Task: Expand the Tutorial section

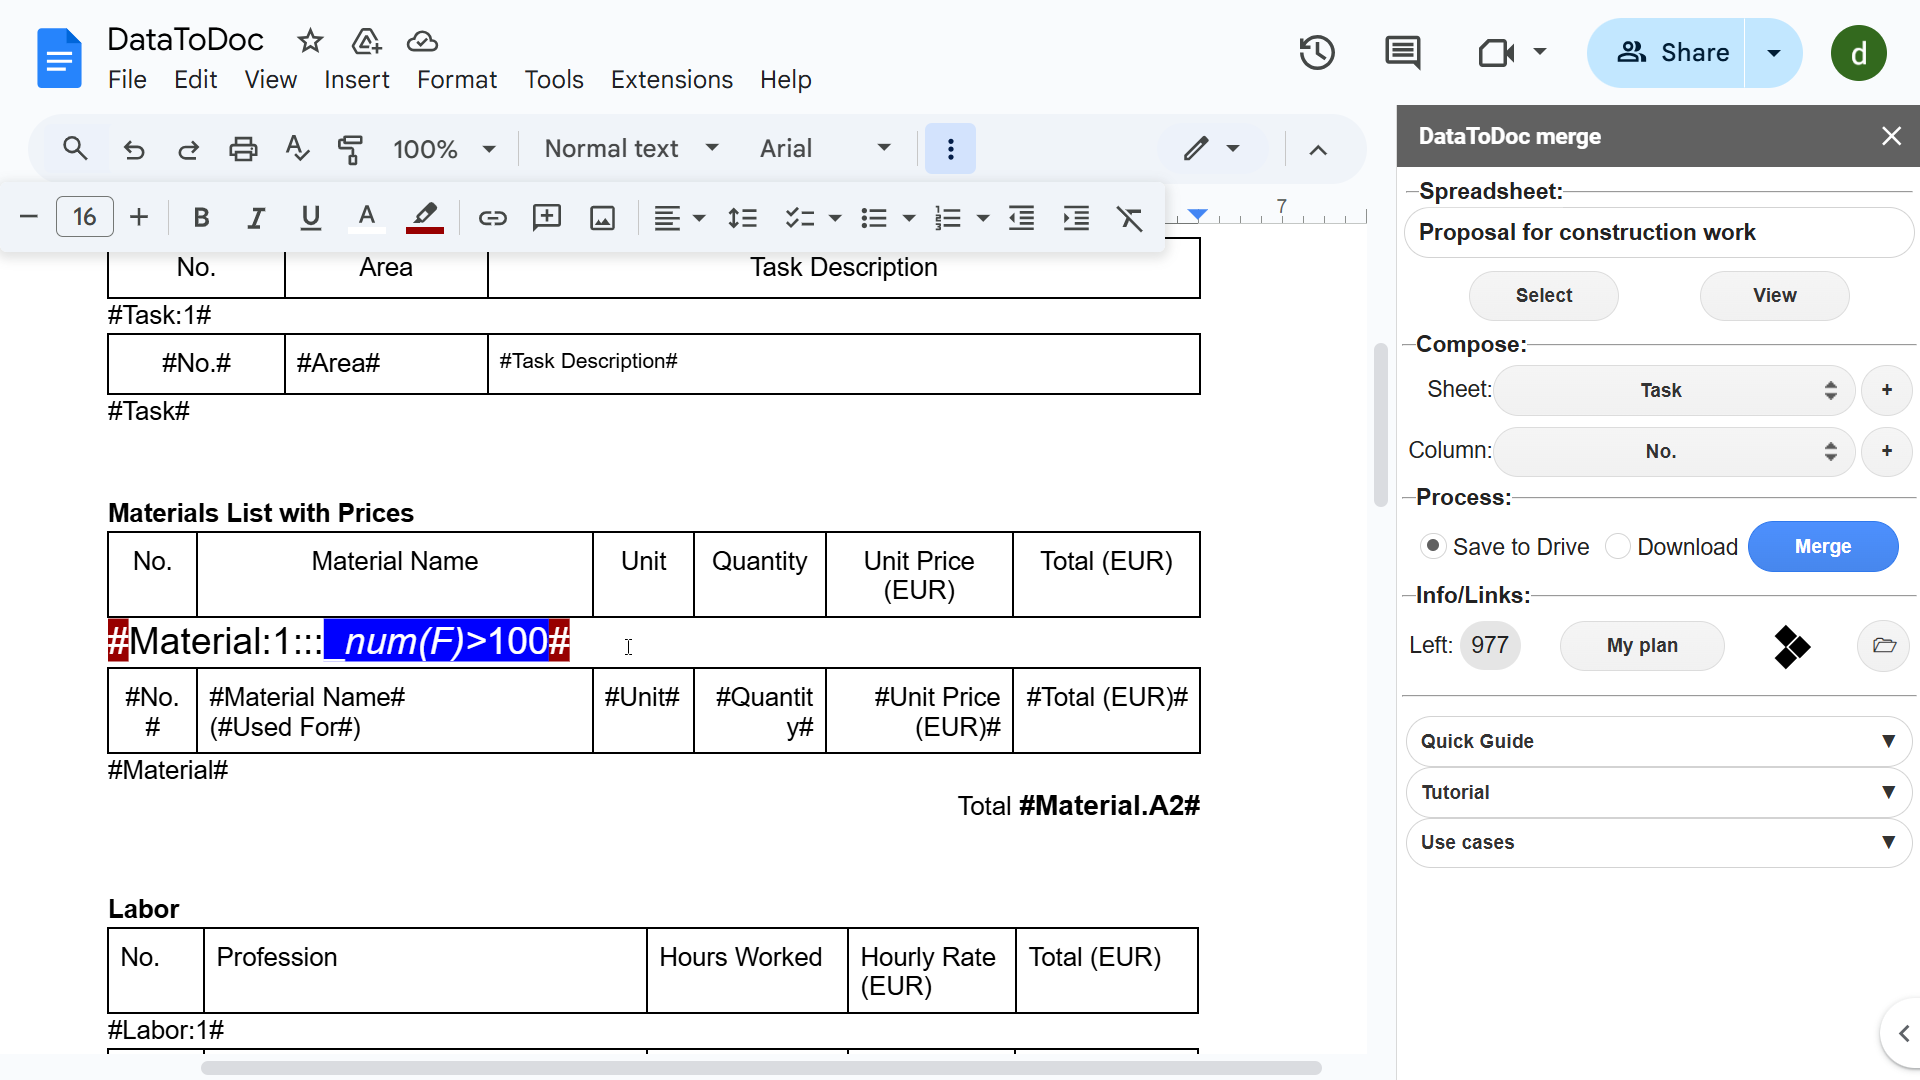Action: 1658,792
